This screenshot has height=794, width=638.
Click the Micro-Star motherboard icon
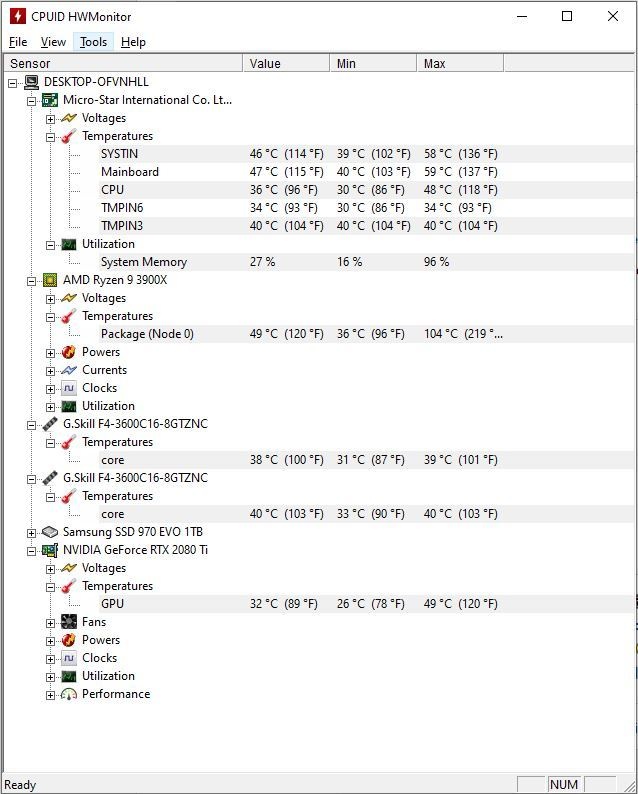point(50,100)
